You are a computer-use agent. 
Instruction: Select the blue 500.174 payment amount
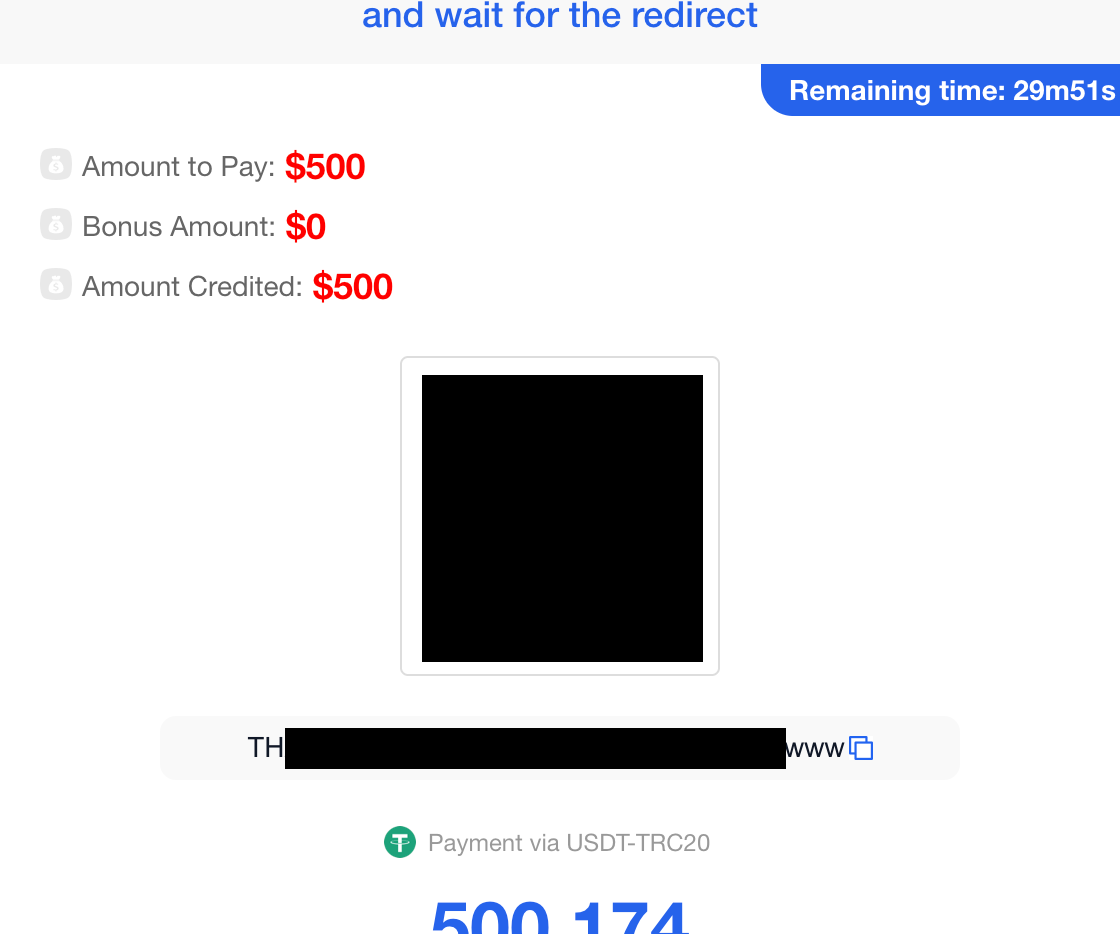click(x=560, y=912)
